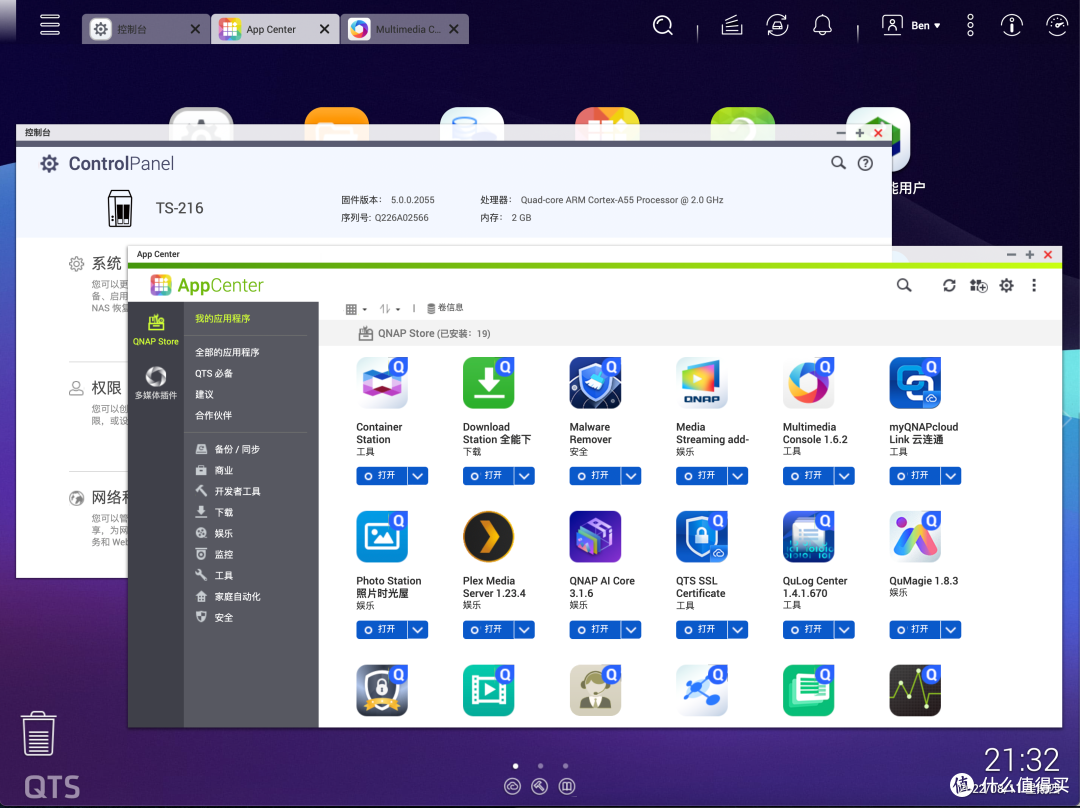Click help icon in ControlPanel window
Screen dimensions: 1080x808
(865, 163)
